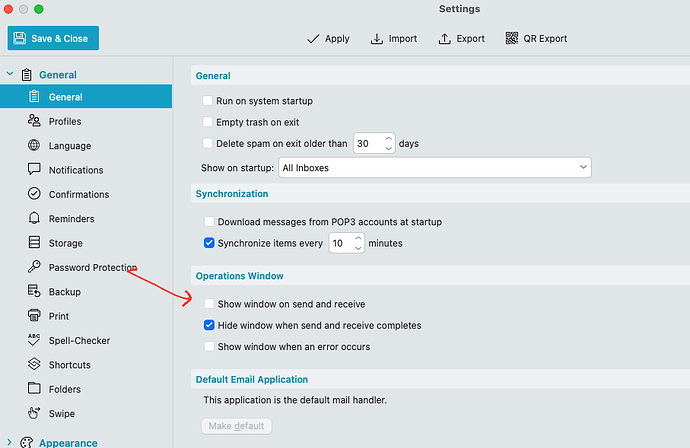The height and width of the screenshot is (448, 690).
Task: Open Backup restore icon
Action: 34,291
